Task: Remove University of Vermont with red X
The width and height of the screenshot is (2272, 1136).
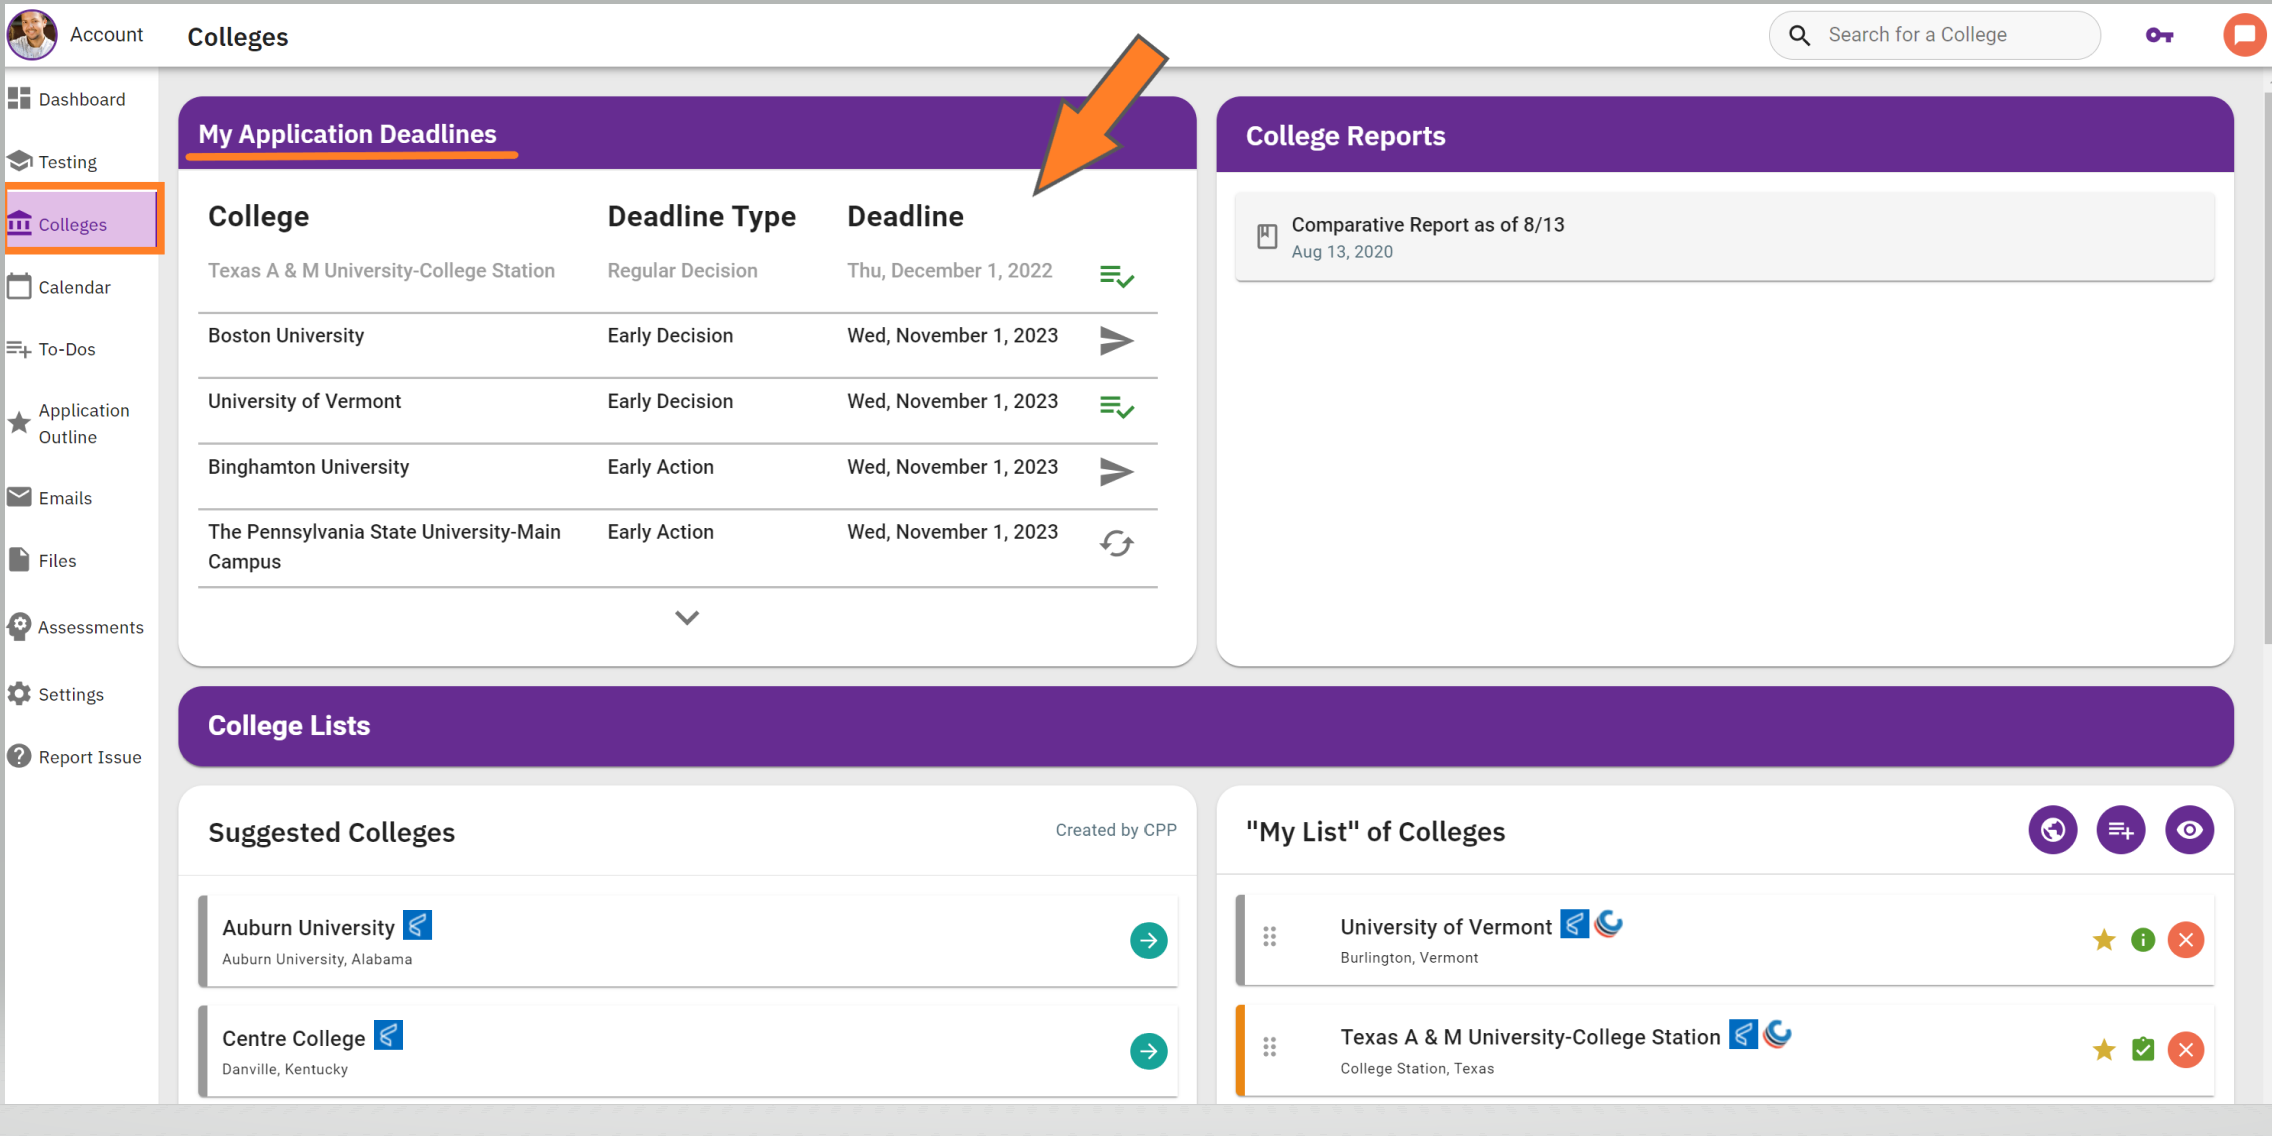Action: point(2186,940)
